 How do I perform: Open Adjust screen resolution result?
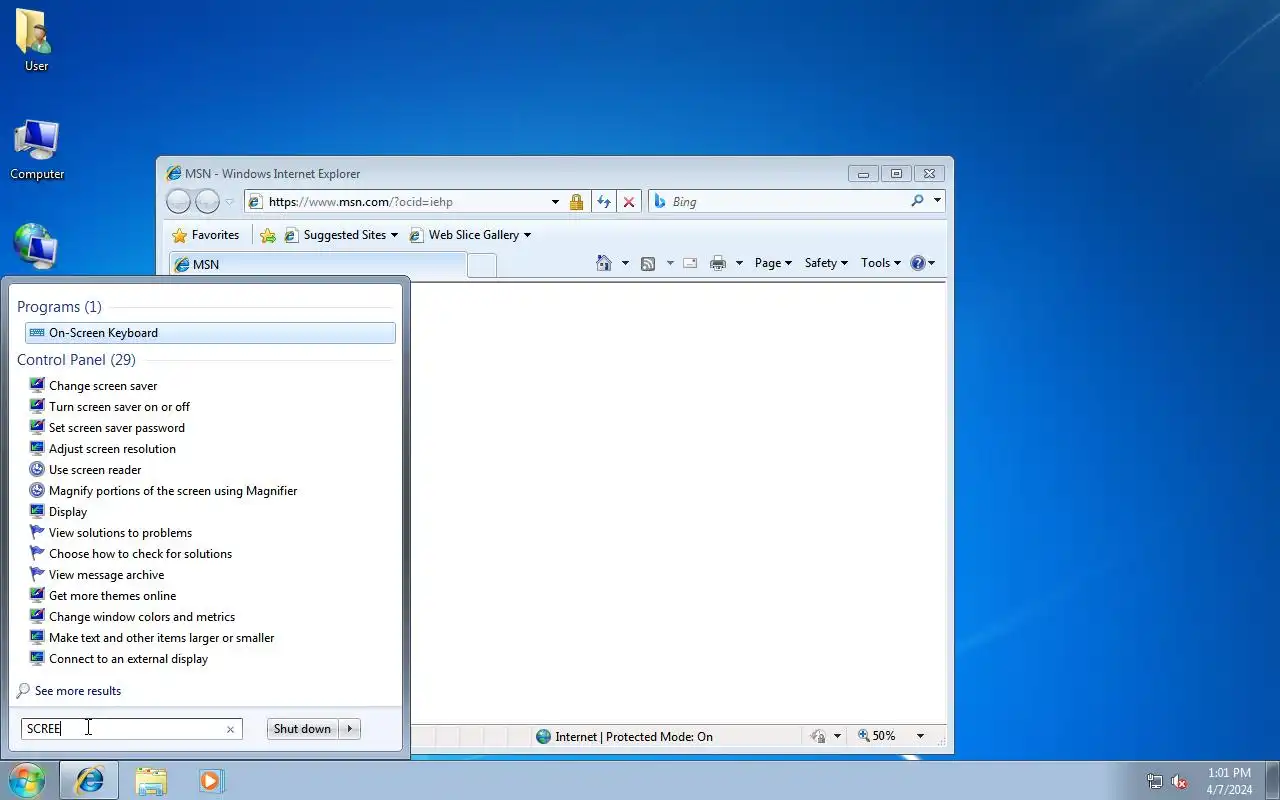tap(112, 449)
